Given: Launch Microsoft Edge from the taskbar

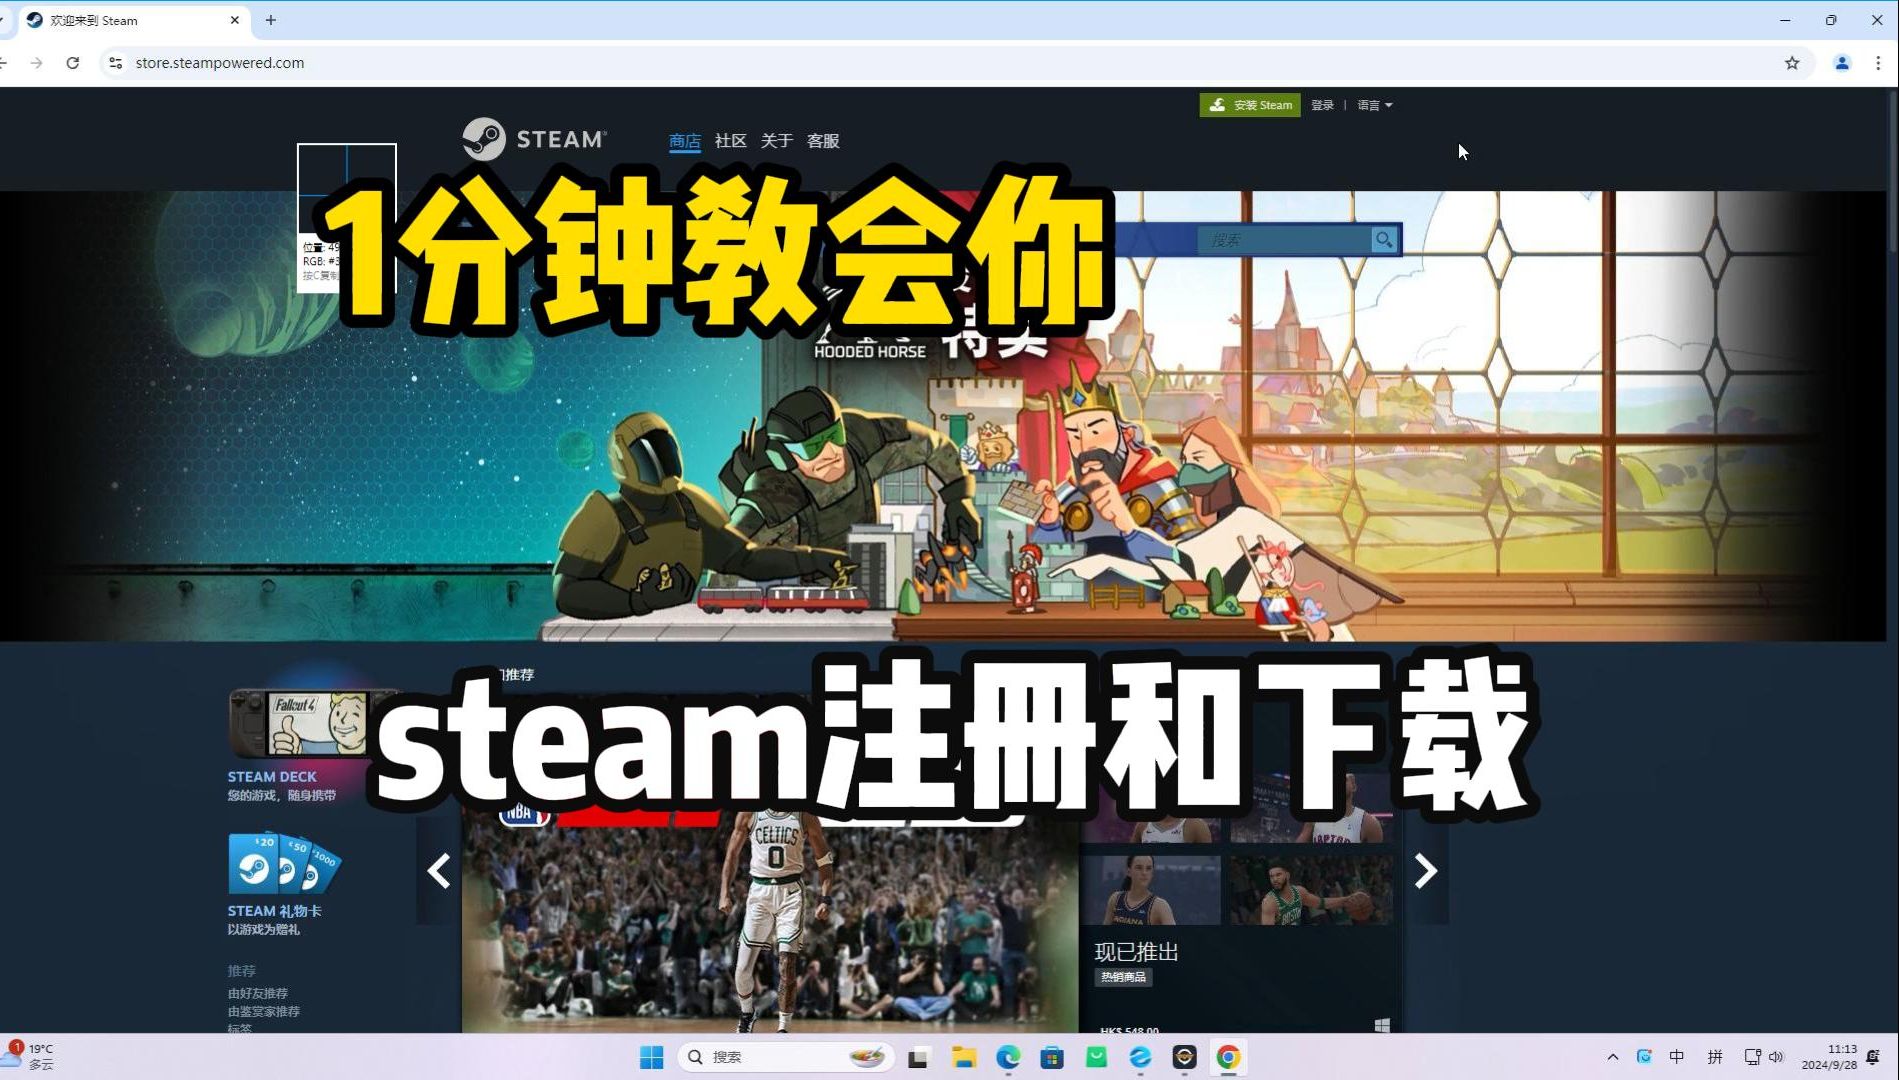Looking at the screenshot, I should (1008, 1057).
